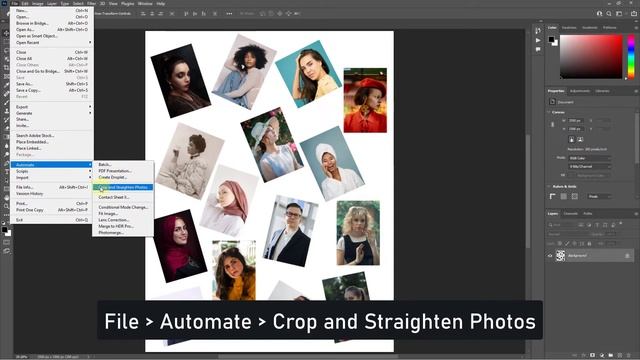The image size is (640, 360).
Task: Click the rulers icon under Rulers & Grids
Action: tap(552, 196)
